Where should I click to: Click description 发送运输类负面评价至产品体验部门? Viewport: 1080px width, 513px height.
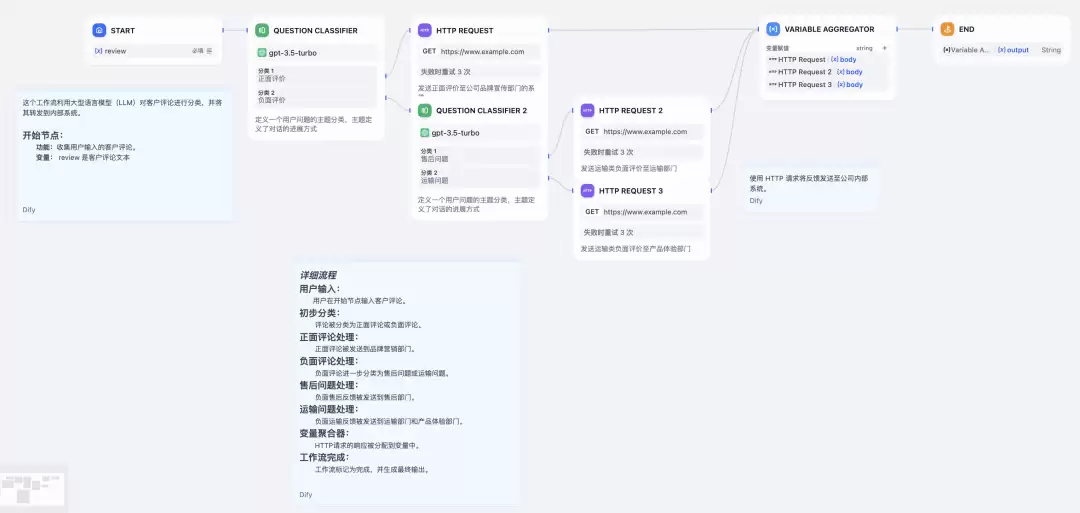point(636,249)
